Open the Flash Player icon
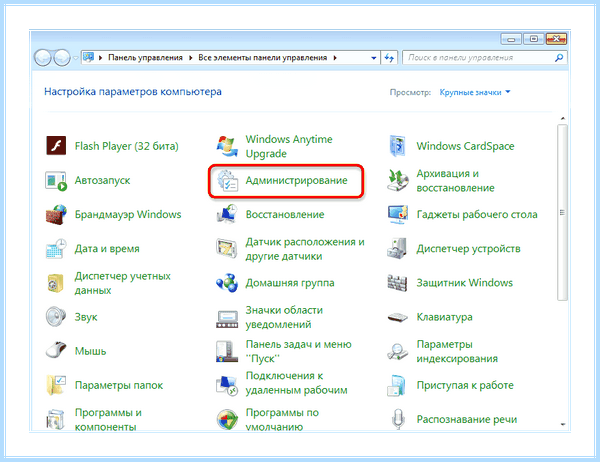 56,146
